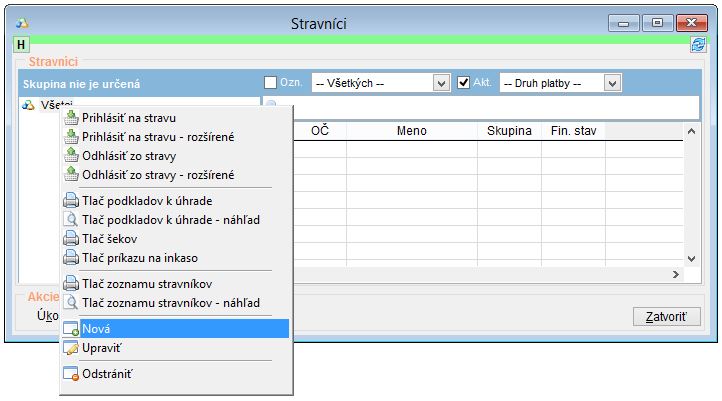
Task: Click the refresh icon at top right
Action: pos(698,45)
